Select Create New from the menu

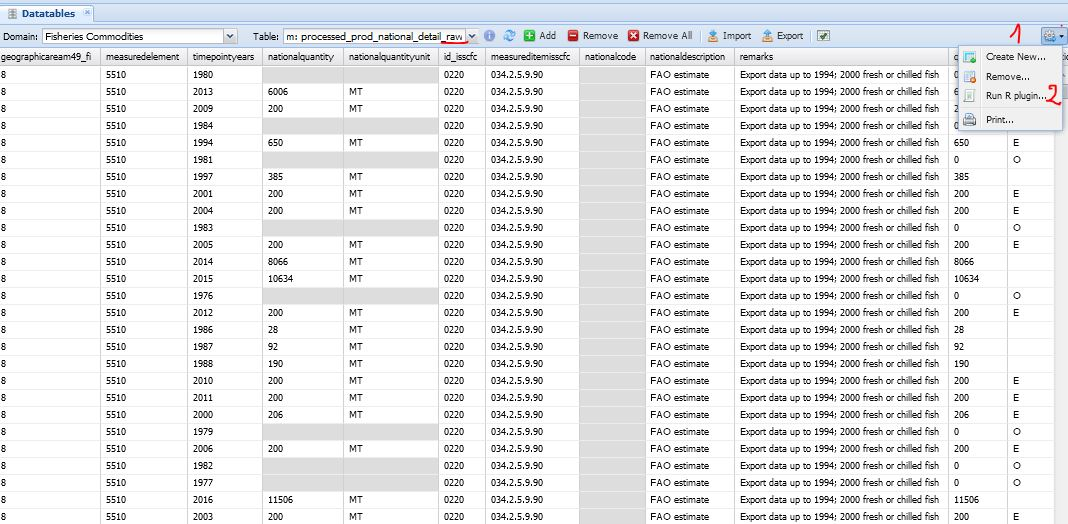[x=1014, y=57]
